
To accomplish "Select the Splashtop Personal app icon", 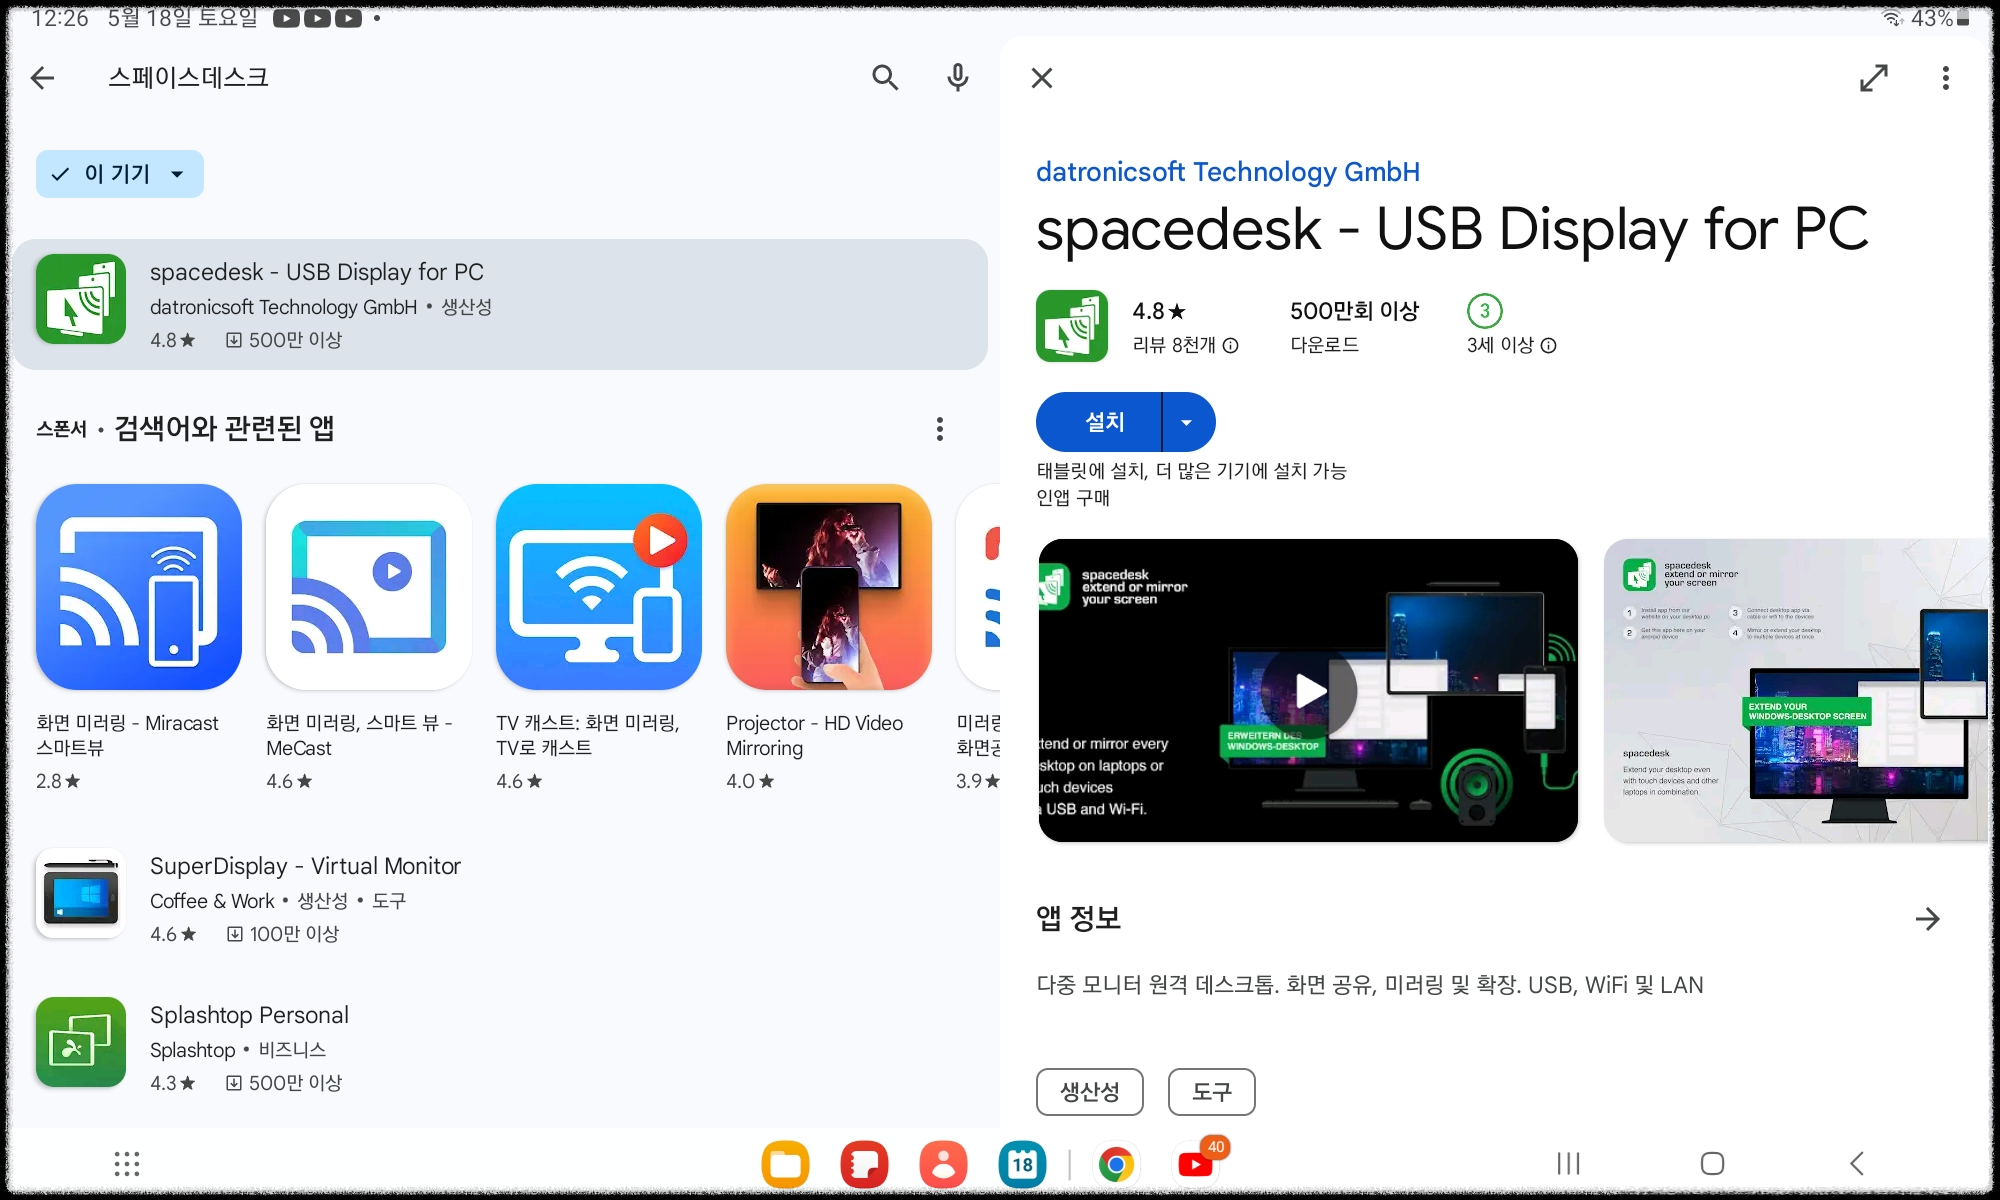I will point(80,1043).
